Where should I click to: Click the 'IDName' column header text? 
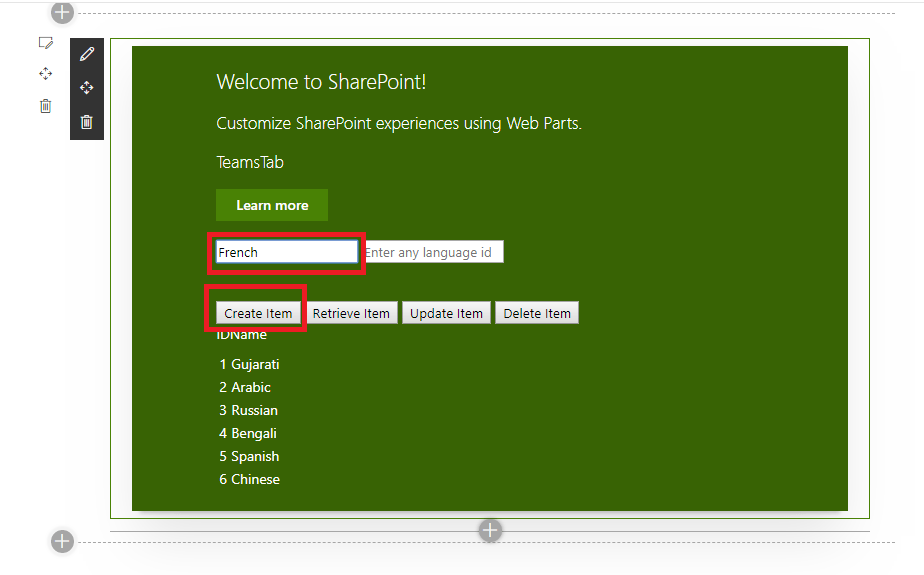coord(242,335)
